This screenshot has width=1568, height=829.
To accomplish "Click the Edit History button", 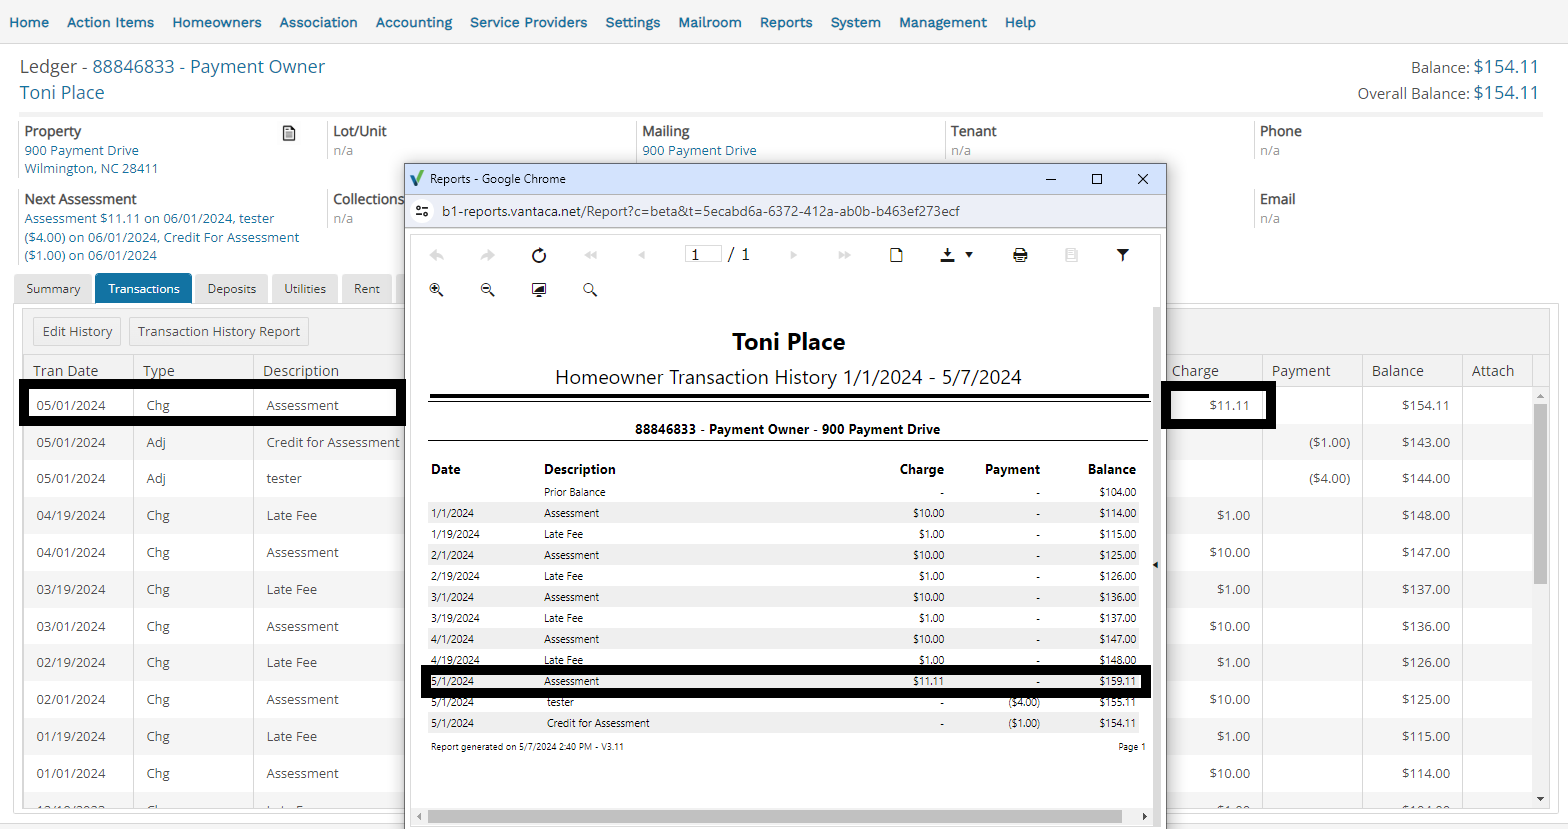I will (77, 331).
